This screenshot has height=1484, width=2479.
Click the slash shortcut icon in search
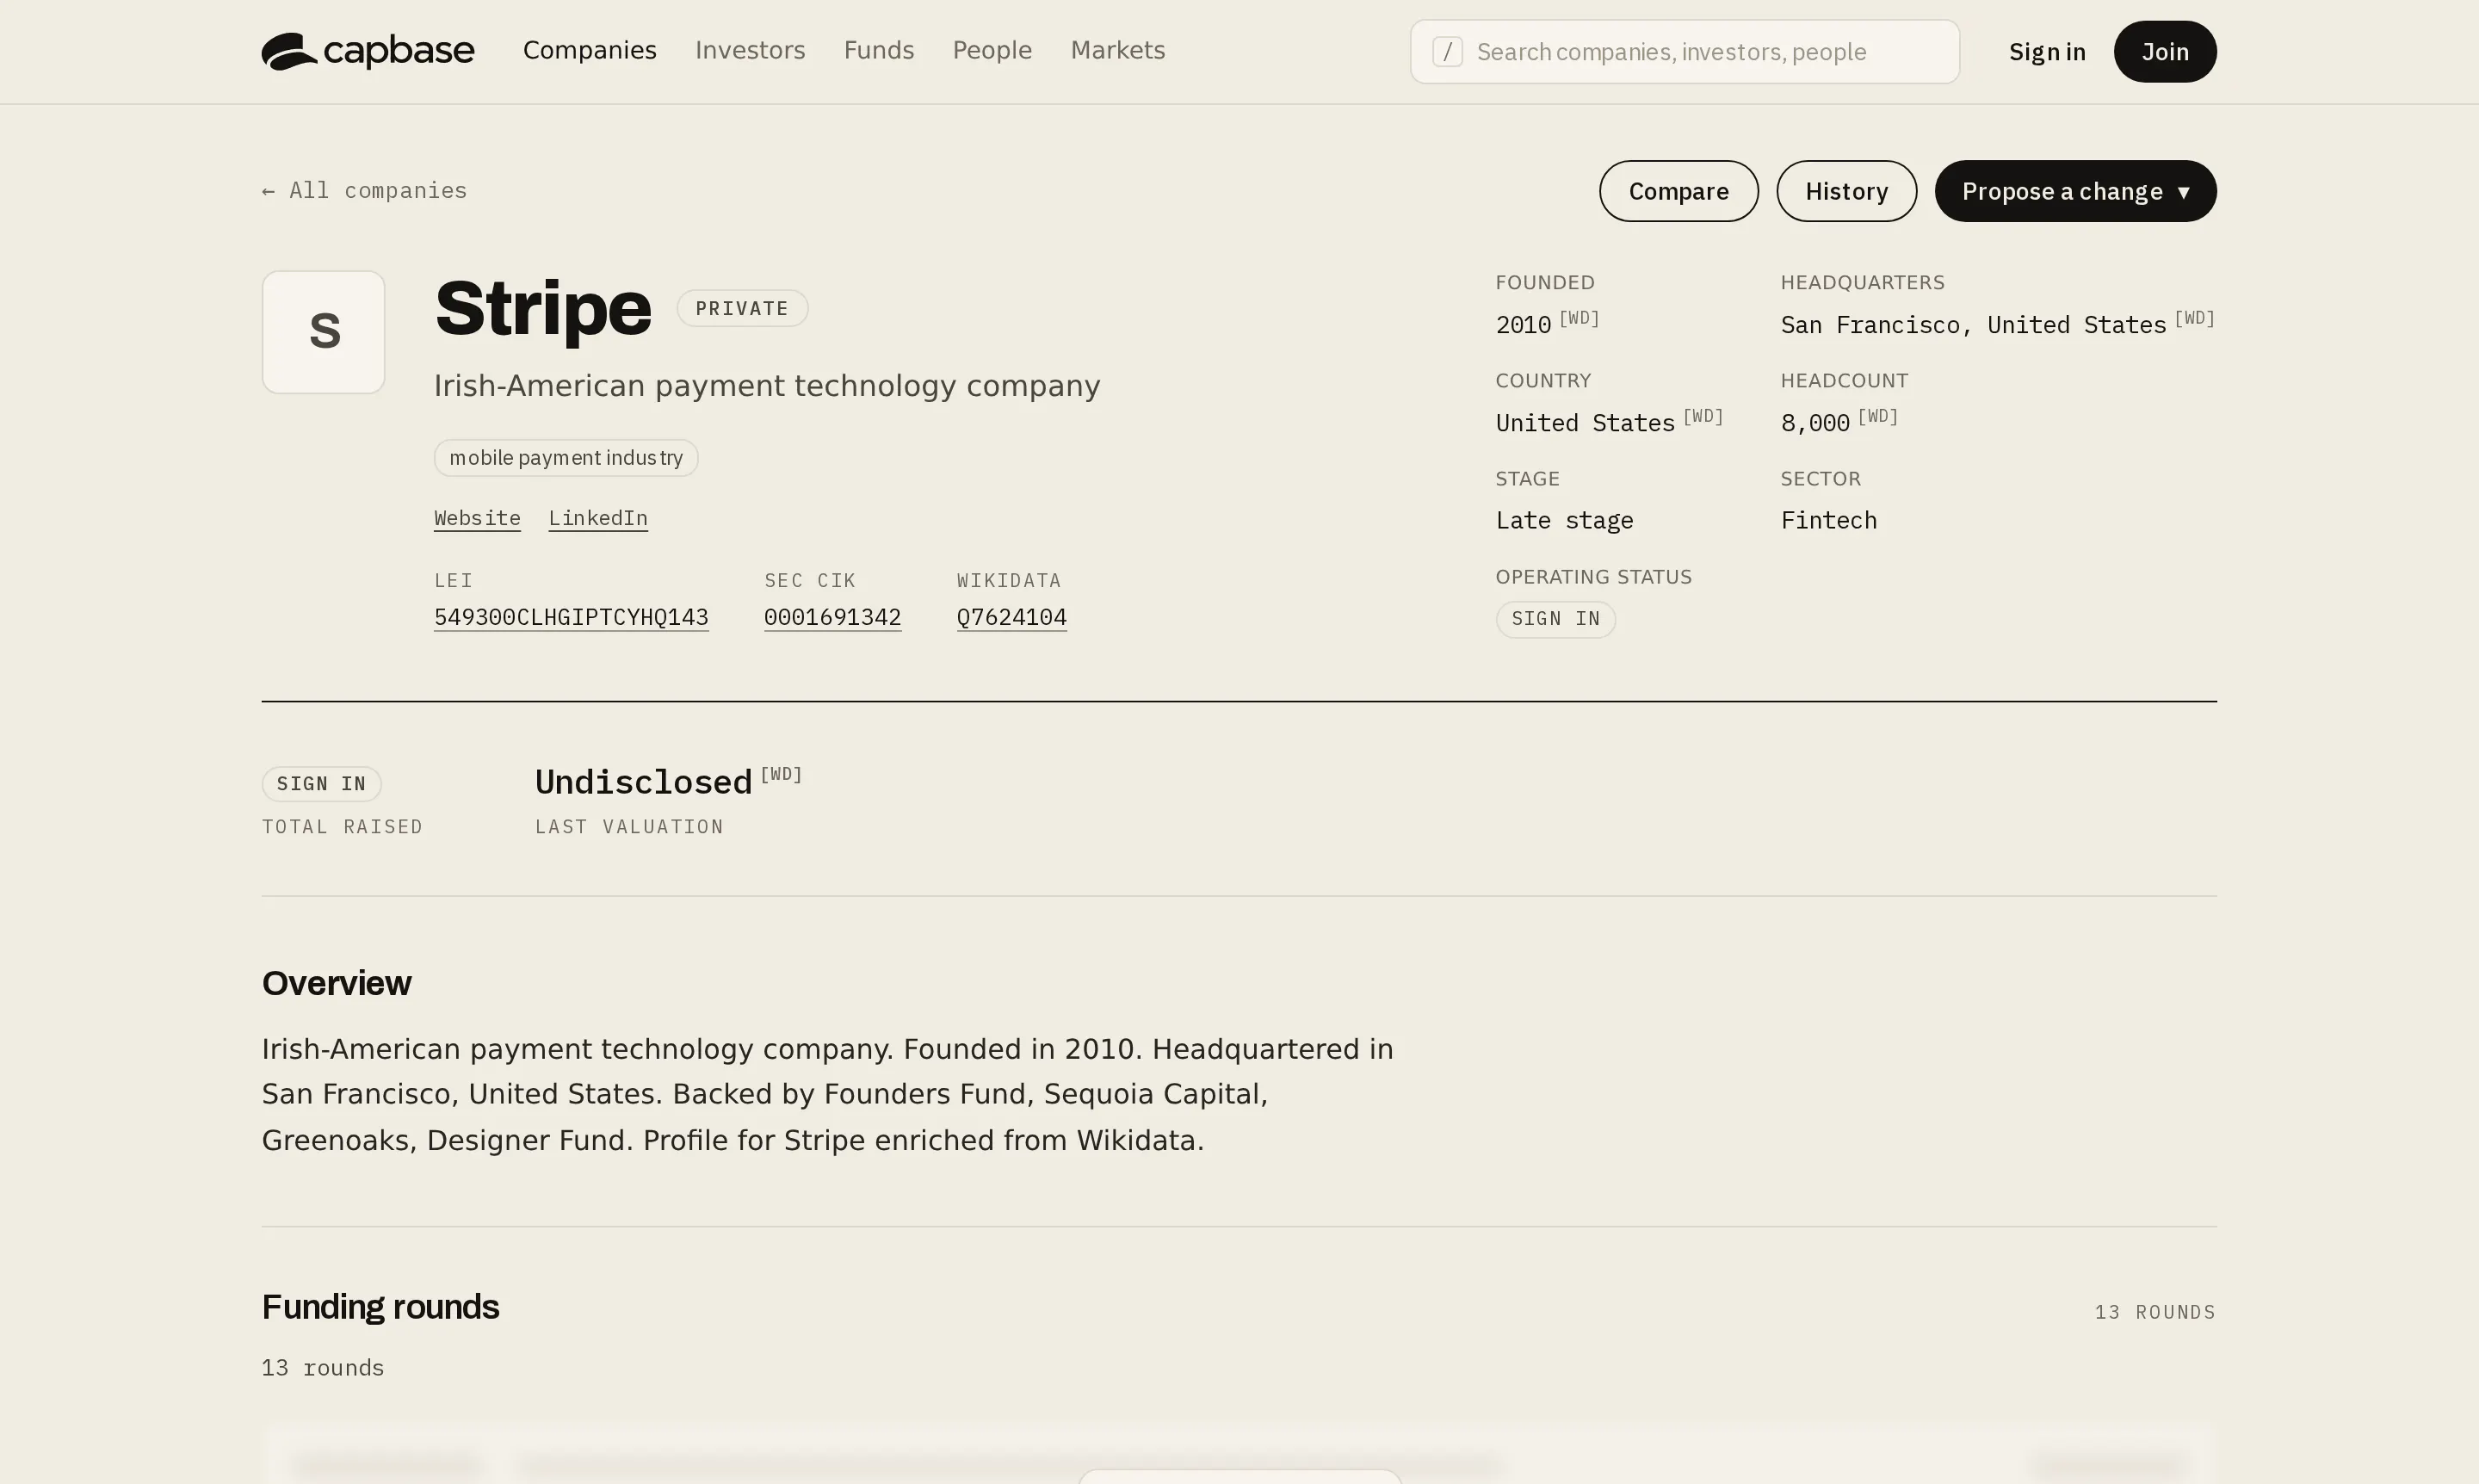click(1447, 51)
